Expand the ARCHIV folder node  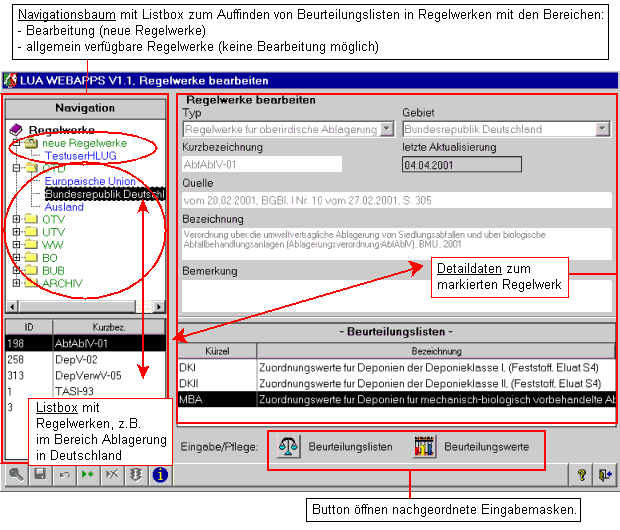(16, 284)
